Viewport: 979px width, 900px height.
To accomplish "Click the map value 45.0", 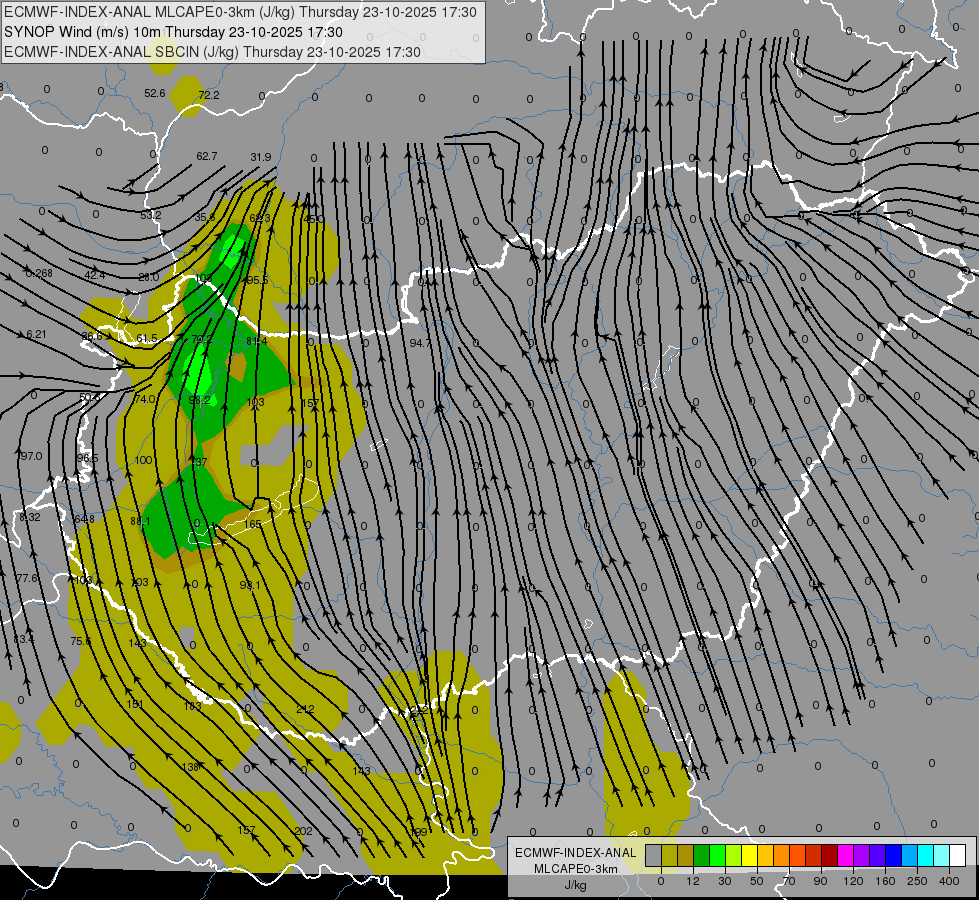I will pos(313,219).
